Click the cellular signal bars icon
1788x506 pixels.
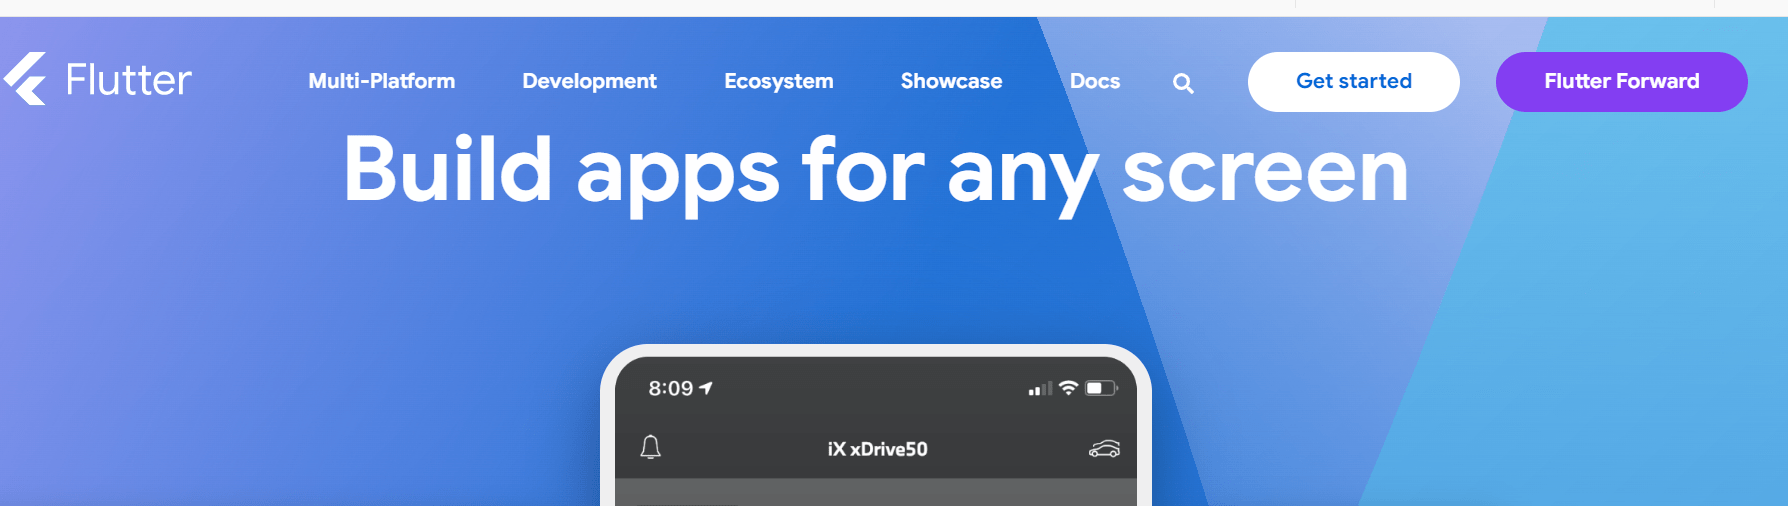(x=1040, y=388)
